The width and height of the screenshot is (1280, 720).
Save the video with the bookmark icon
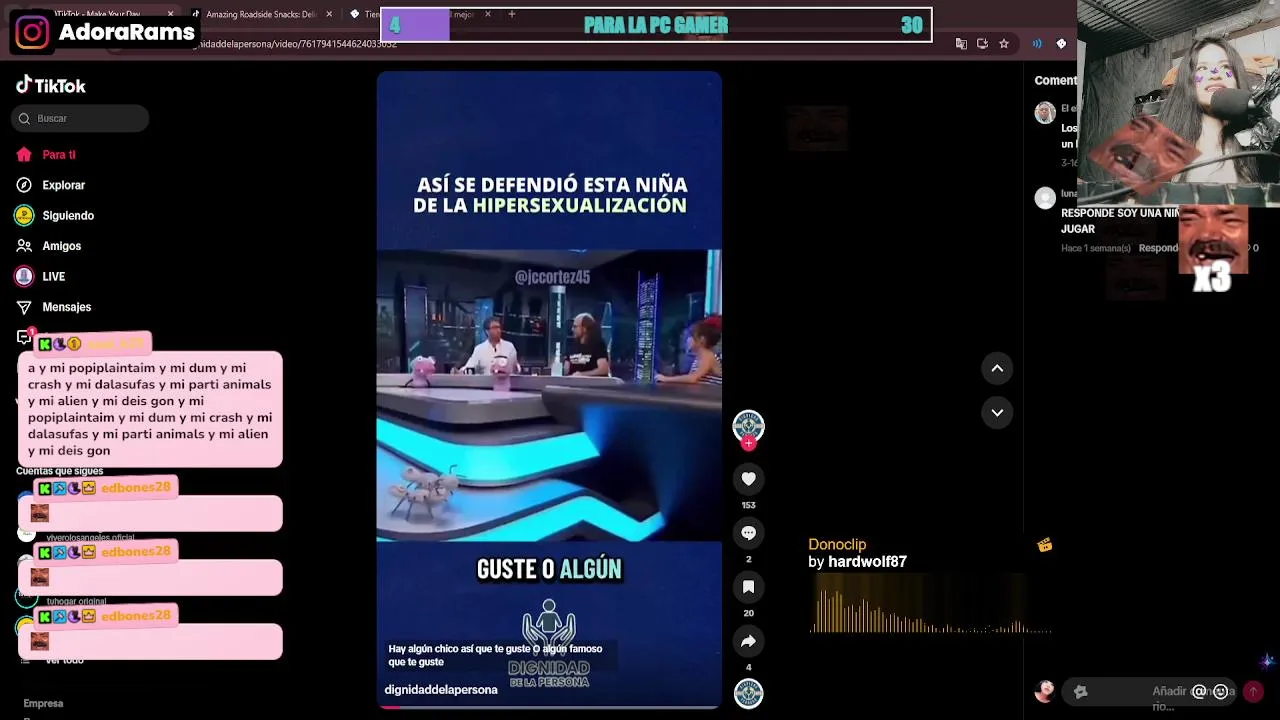click(x=748, y=587)
